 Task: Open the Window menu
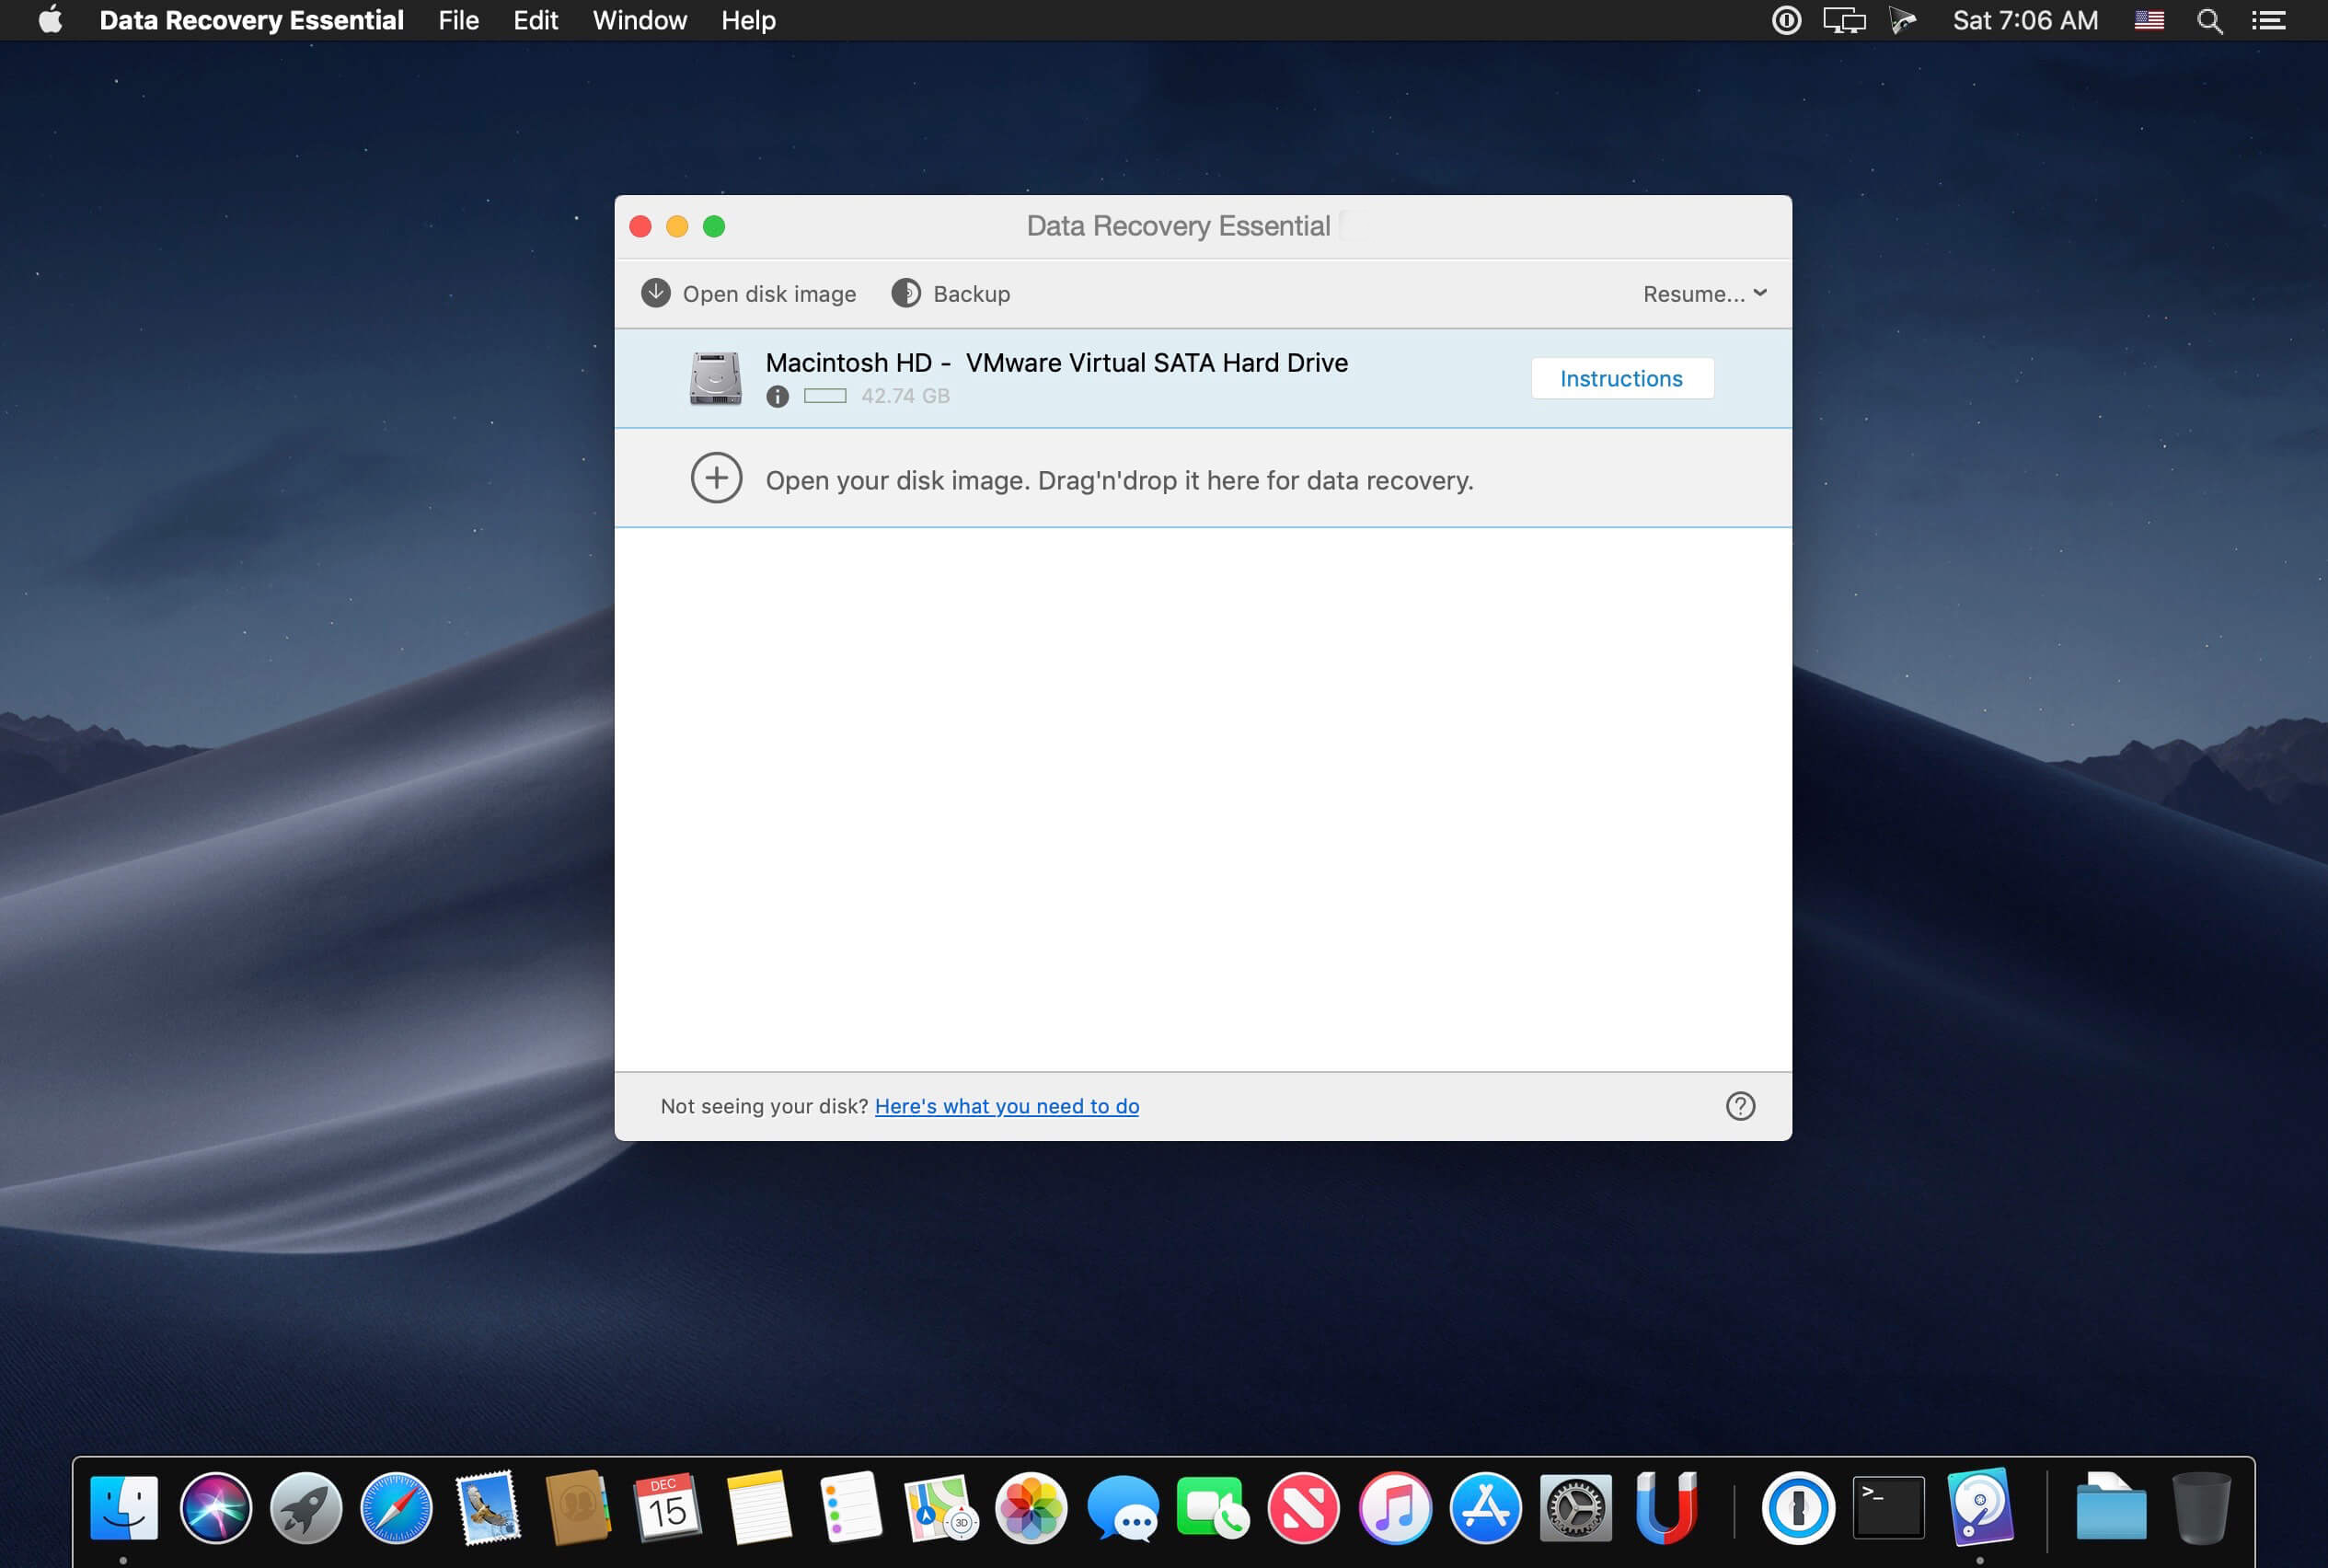click(x=639, y=20)
